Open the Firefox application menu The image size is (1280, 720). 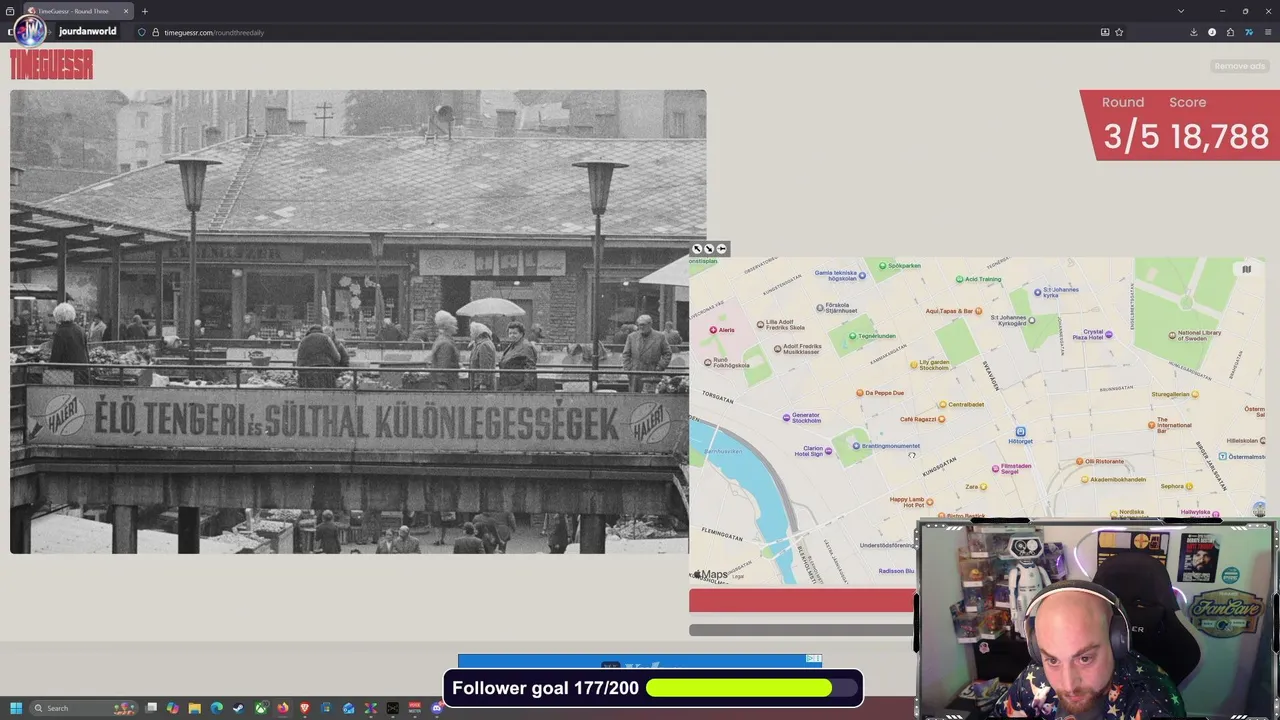pyautogui.click(x=1268, y=32)
